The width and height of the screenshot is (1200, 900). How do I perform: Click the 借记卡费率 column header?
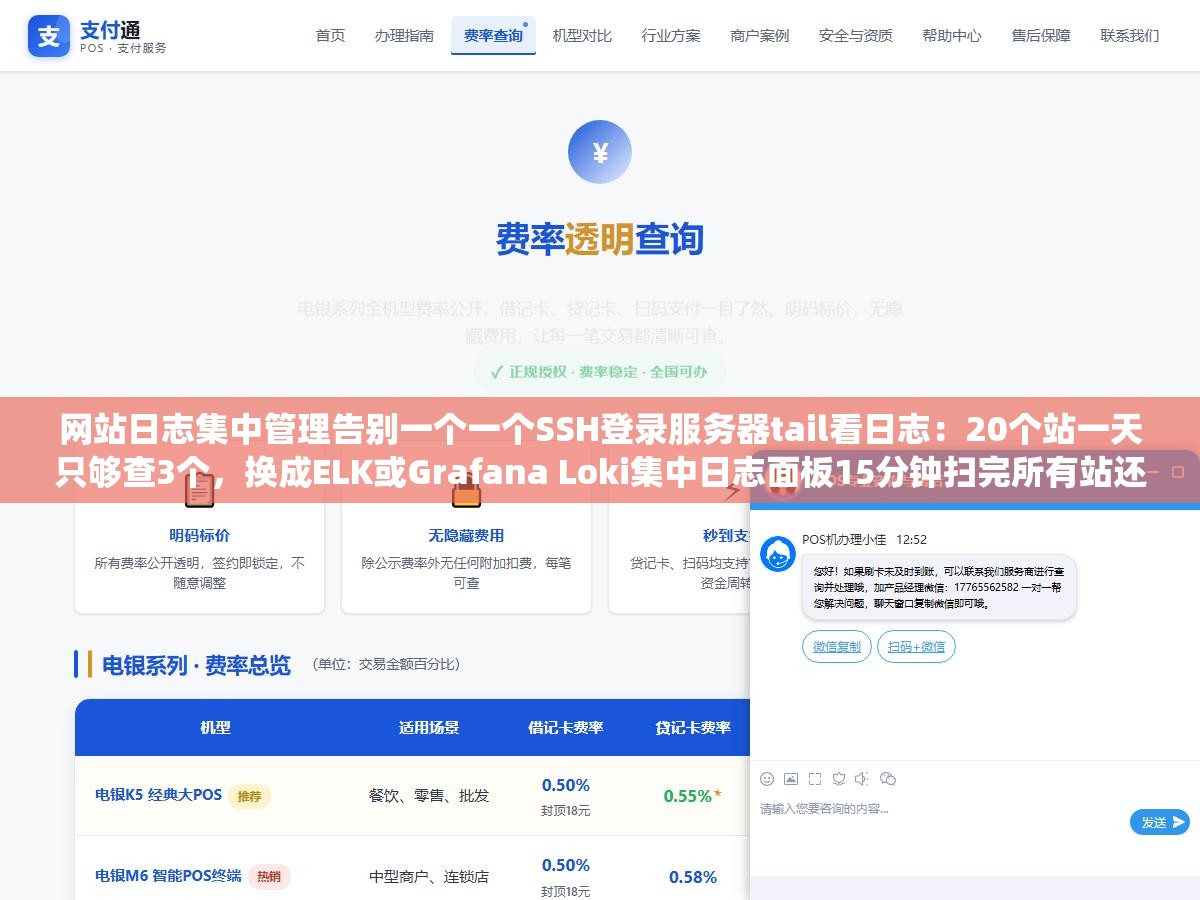pos(566,727)
